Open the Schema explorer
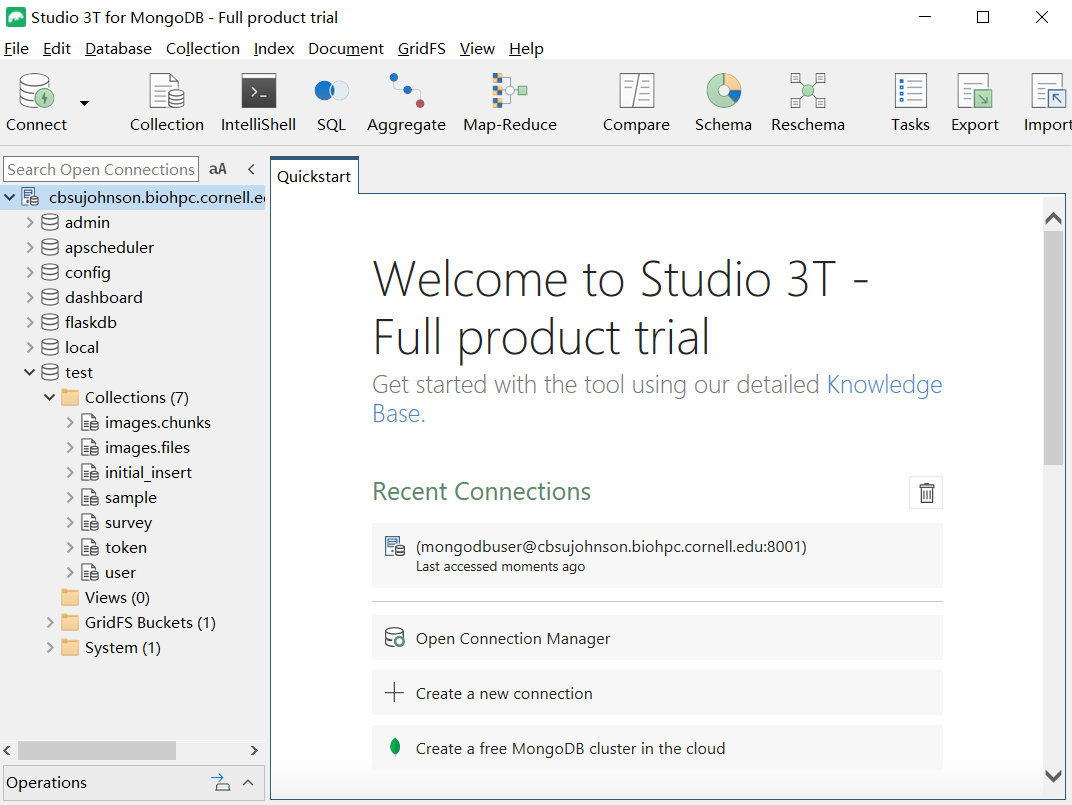Screen dimensions: 1072x805 point(723,103)
